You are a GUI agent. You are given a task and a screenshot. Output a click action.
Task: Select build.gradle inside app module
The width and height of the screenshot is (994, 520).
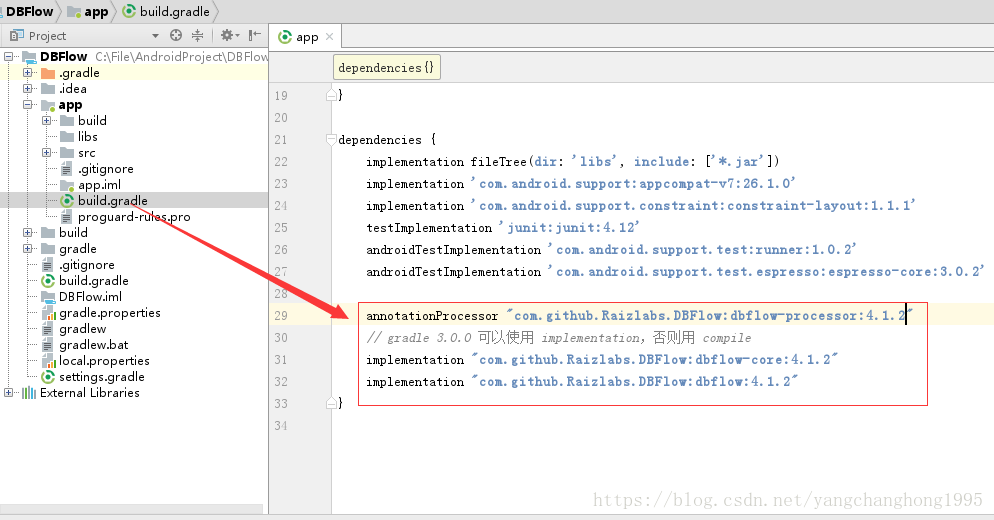(112, 200)
